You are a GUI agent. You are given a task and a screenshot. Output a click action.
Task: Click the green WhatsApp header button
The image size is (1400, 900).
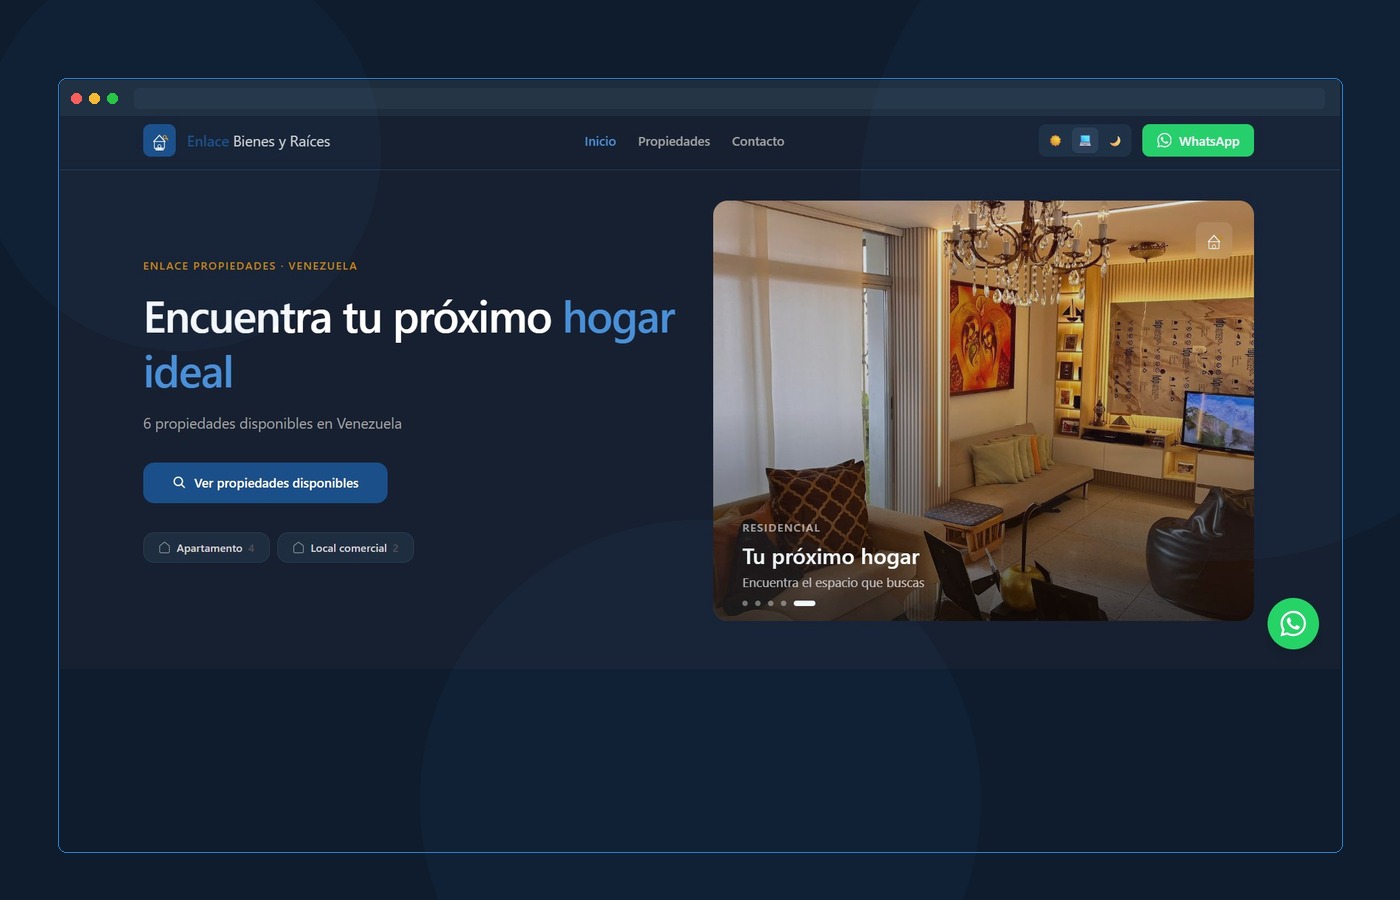1198,141
